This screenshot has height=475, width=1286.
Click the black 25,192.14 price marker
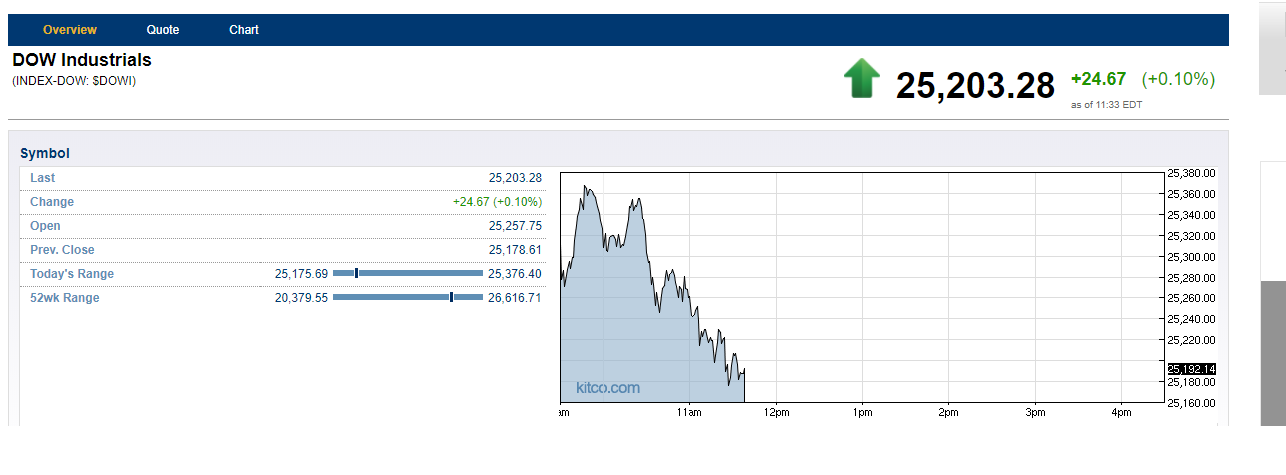click(x=1190, y=369)
